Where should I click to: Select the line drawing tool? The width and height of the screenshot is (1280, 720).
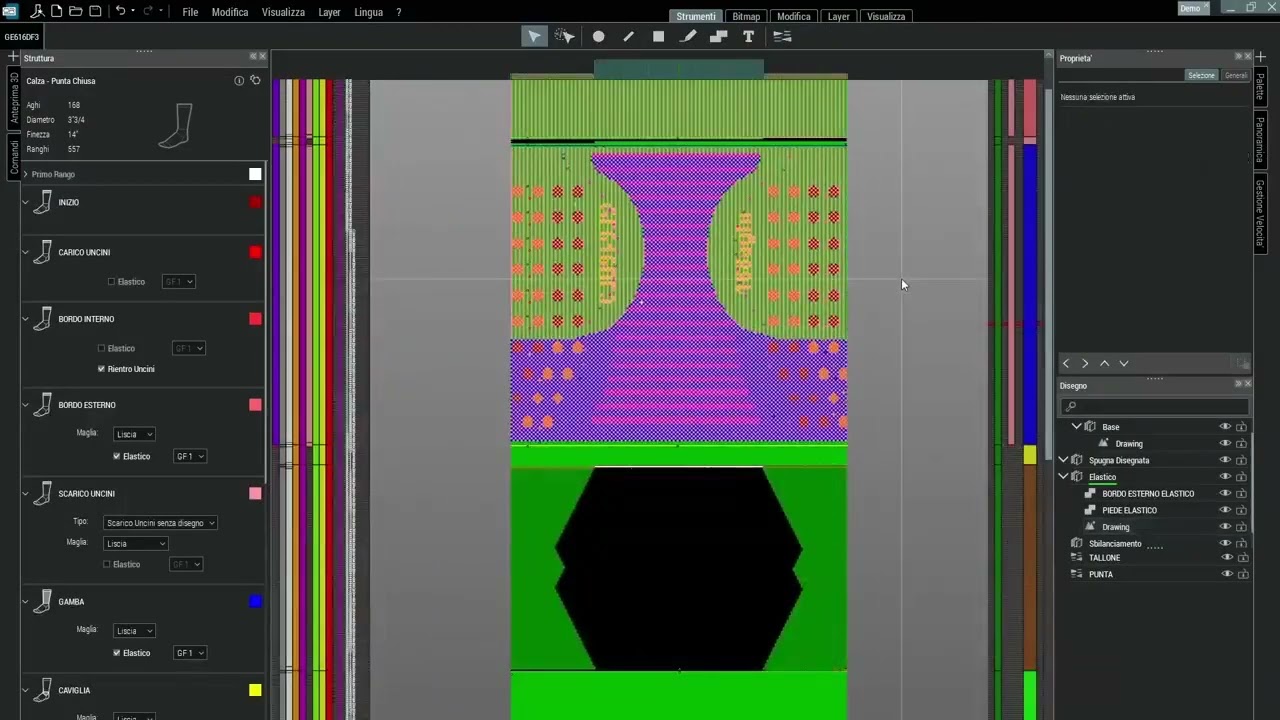coord(628,36)
